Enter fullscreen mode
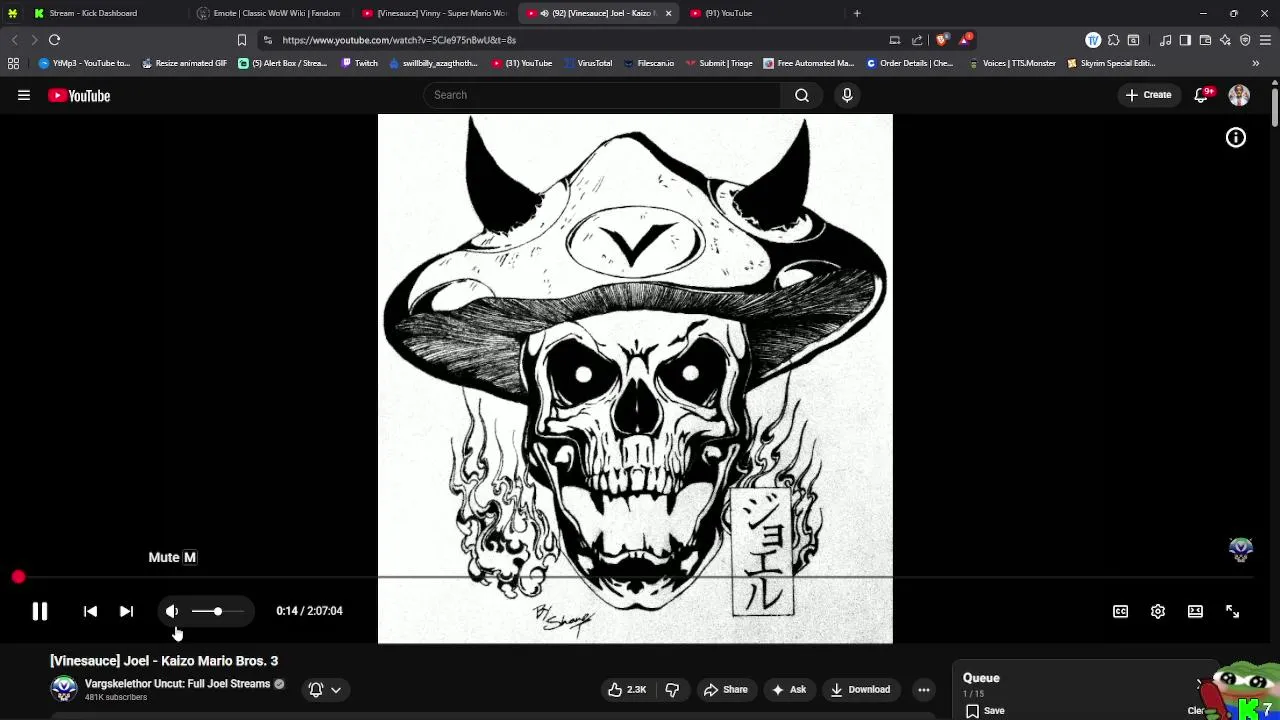The image size is (1280, 720). point(1232,611)
